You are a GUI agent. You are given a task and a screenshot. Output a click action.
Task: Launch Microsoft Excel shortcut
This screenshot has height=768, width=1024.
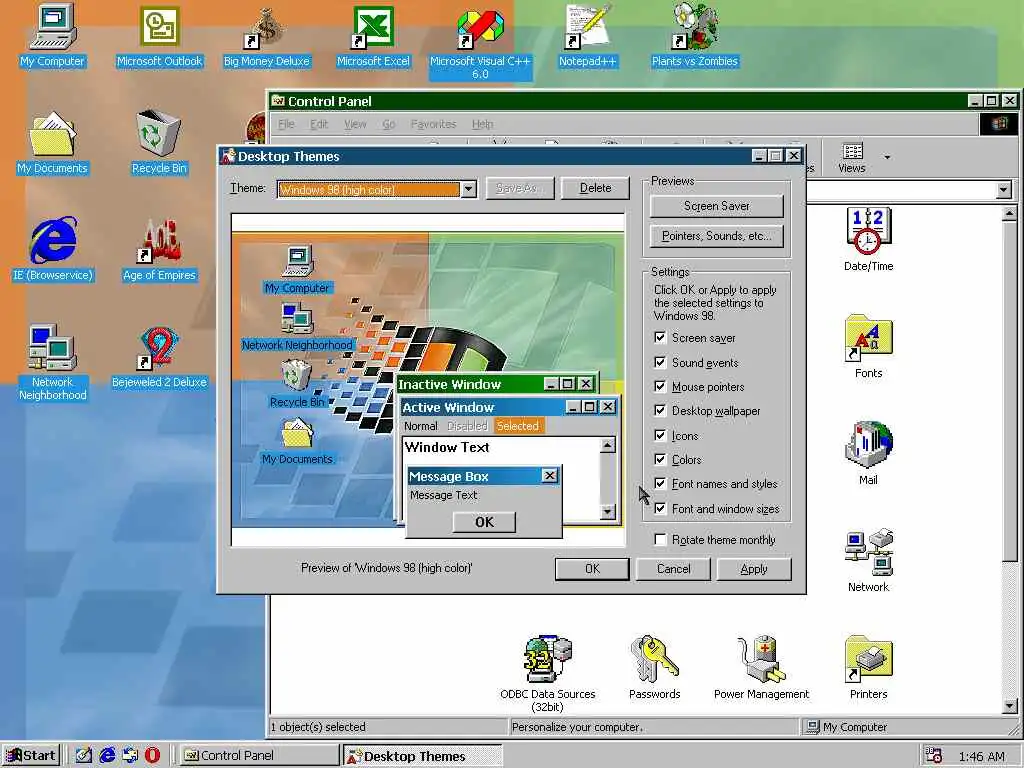point(373,35)
